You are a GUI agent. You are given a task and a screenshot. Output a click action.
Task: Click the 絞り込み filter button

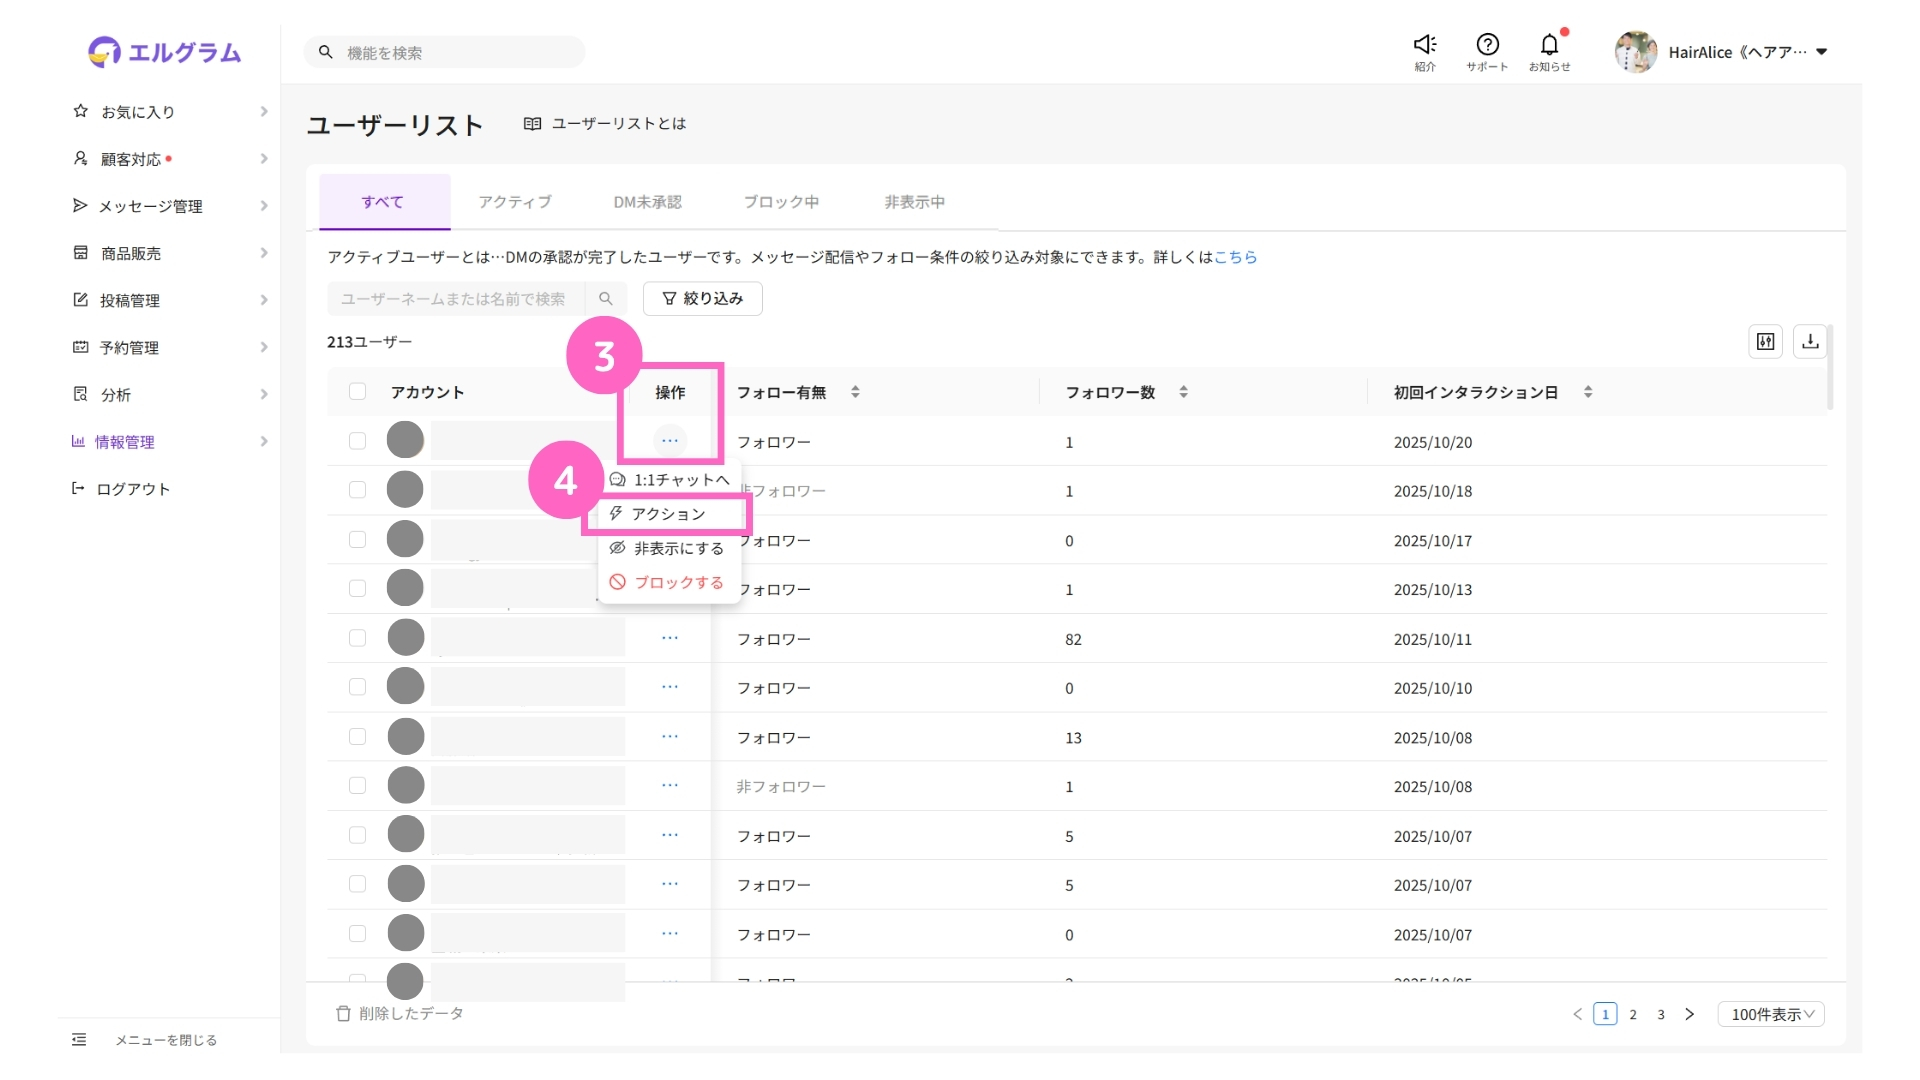click(702, 299)
